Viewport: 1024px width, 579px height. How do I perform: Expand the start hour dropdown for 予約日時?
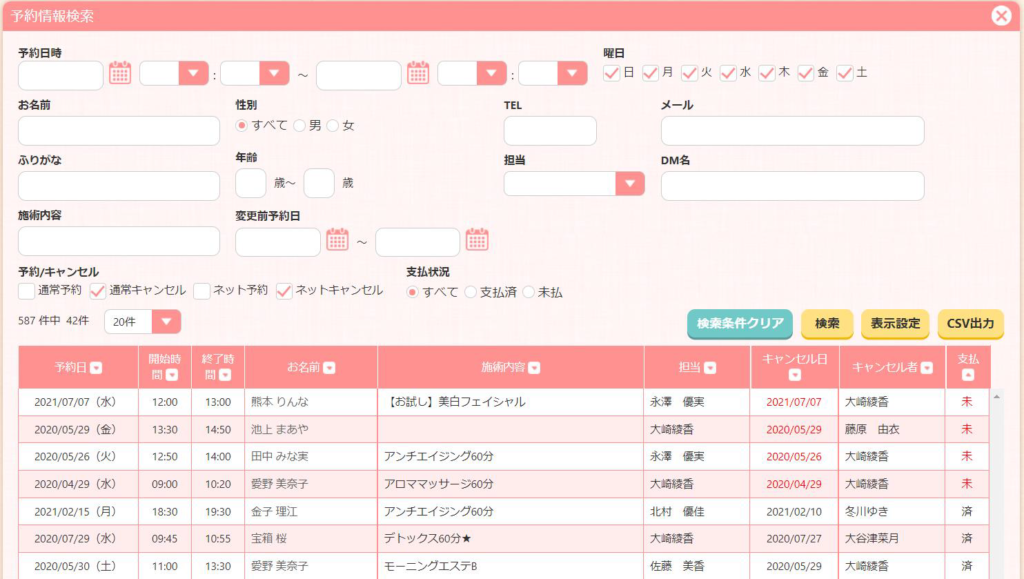point(192,74)
